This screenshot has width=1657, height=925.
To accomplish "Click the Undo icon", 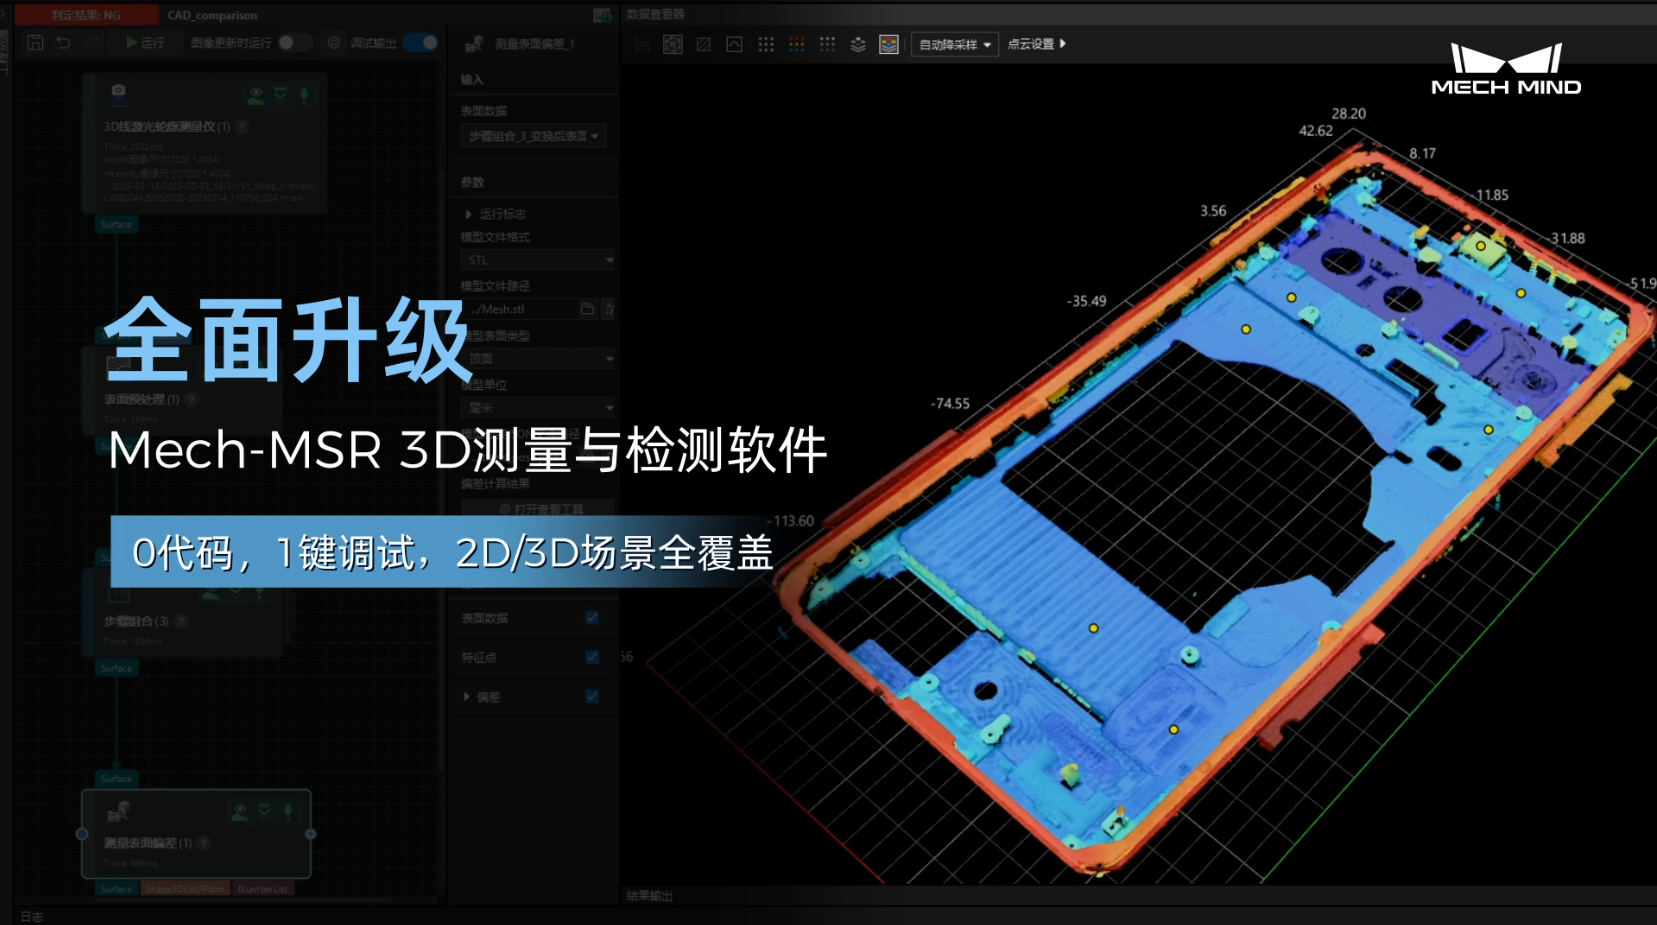I will (x=63, y=42).
